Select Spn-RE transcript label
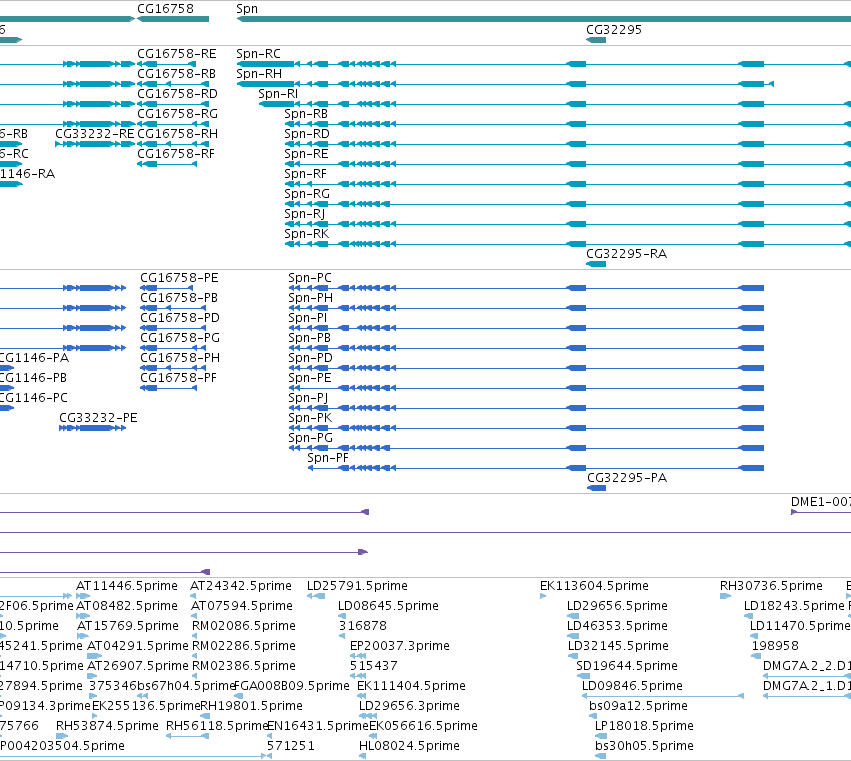 [306, 154]
